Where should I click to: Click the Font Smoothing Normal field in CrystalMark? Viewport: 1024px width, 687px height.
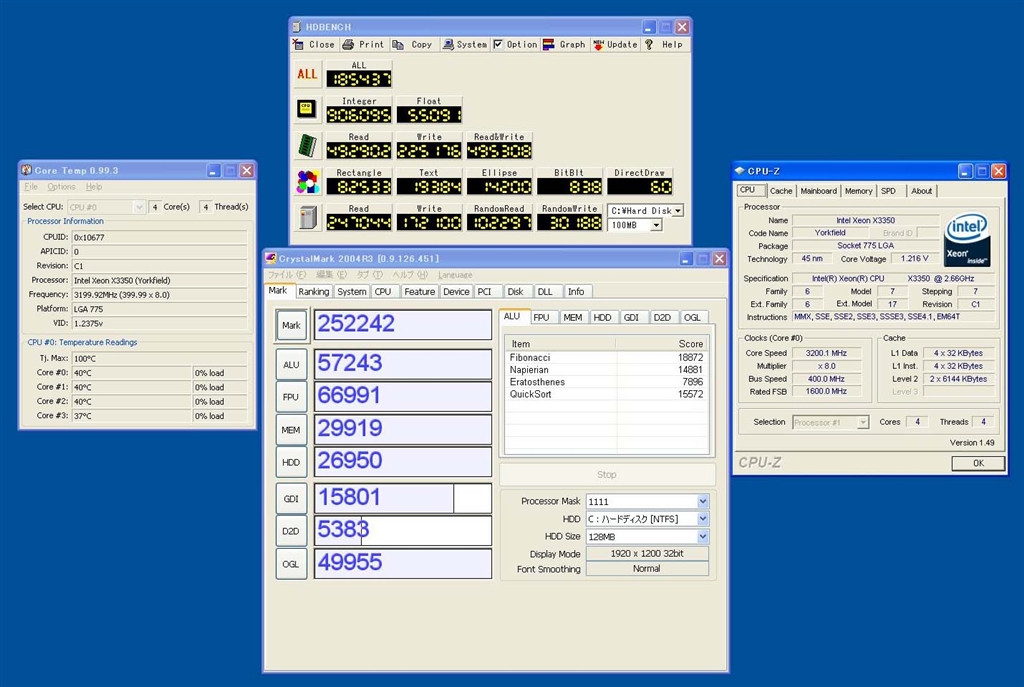(x=647, y=569)
